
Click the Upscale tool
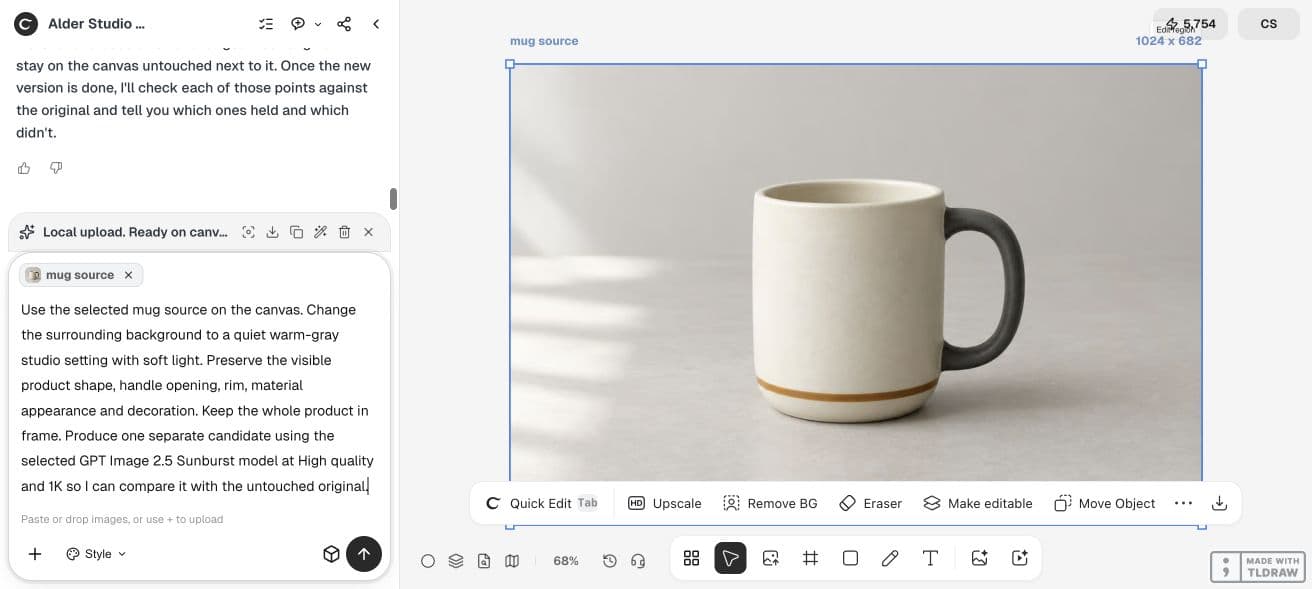click(x=665, y=503)
